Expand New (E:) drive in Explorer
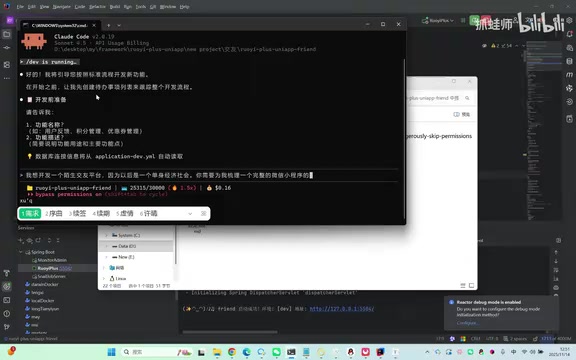576x360 pixels. click(107, 257)
